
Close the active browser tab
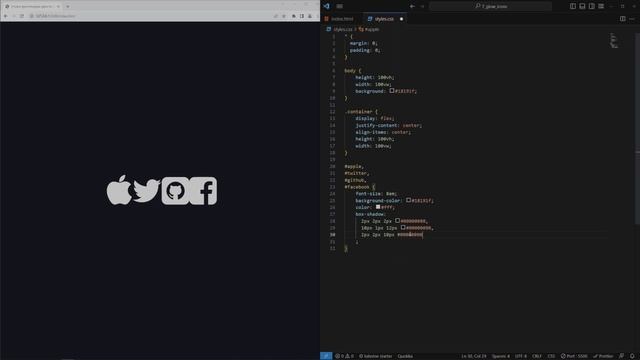[58, 6]
